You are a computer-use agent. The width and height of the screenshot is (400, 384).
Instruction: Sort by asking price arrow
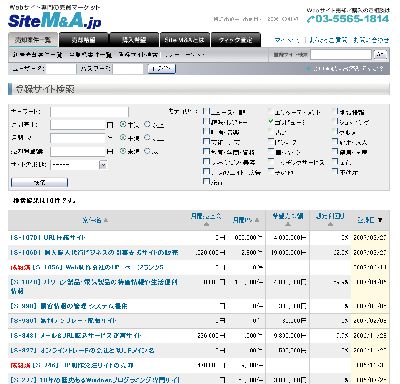click(288, 224)
